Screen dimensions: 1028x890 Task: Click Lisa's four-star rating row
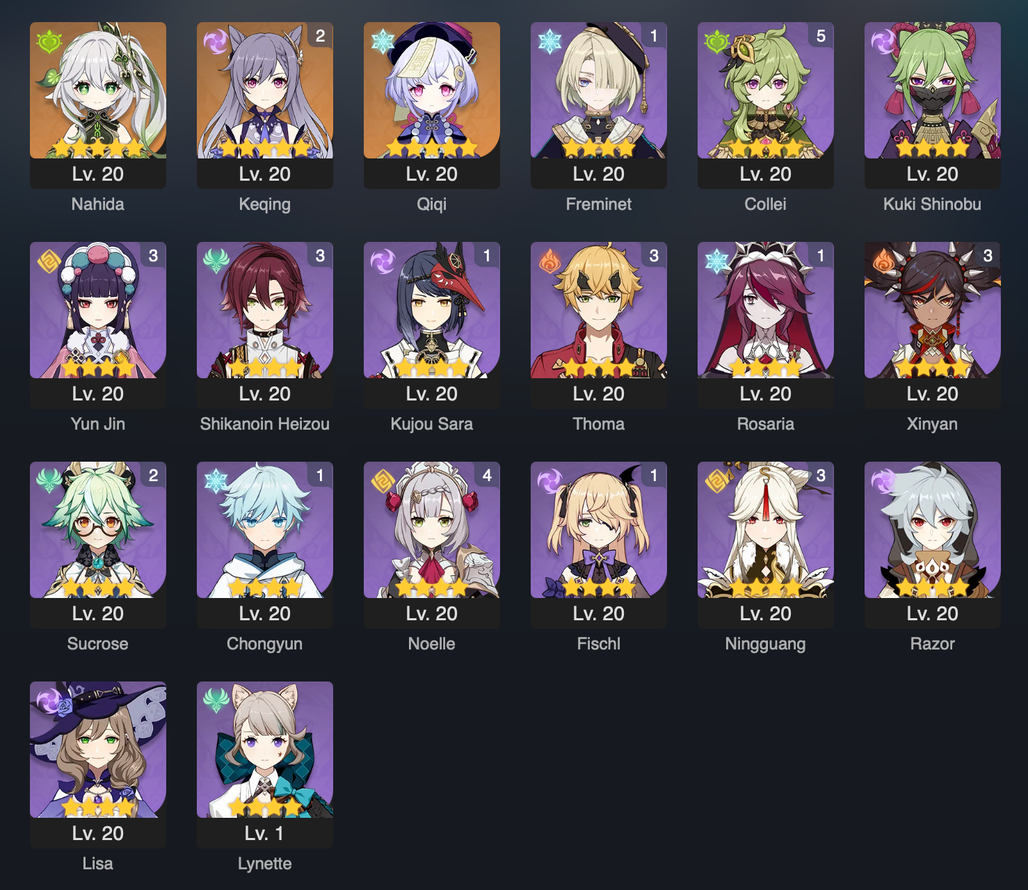tap(98, 806)
